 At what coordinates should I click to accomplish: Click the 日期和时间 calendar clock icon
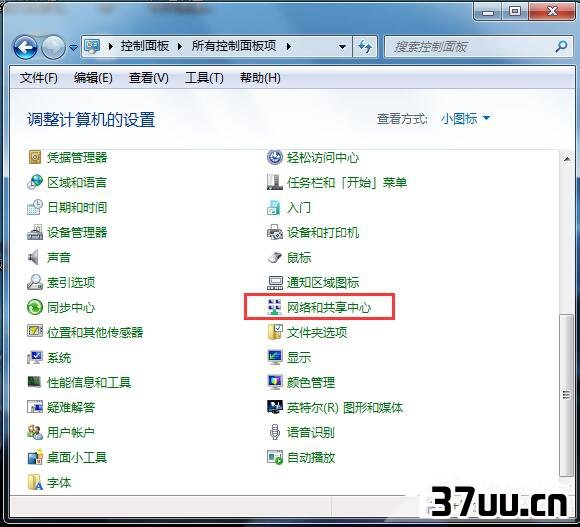coord(35,207)
